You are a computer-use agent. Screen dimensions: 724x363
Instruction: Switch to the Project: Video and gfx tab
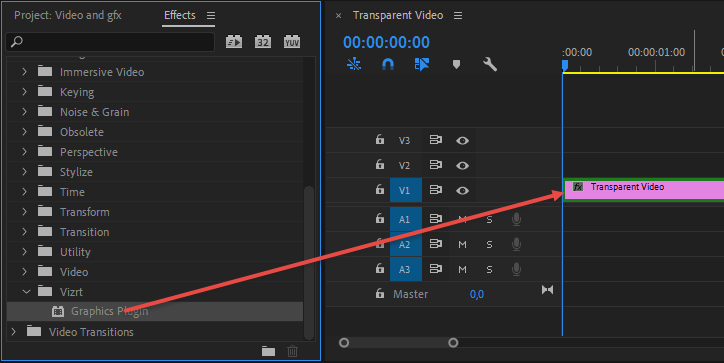point(68,15)
